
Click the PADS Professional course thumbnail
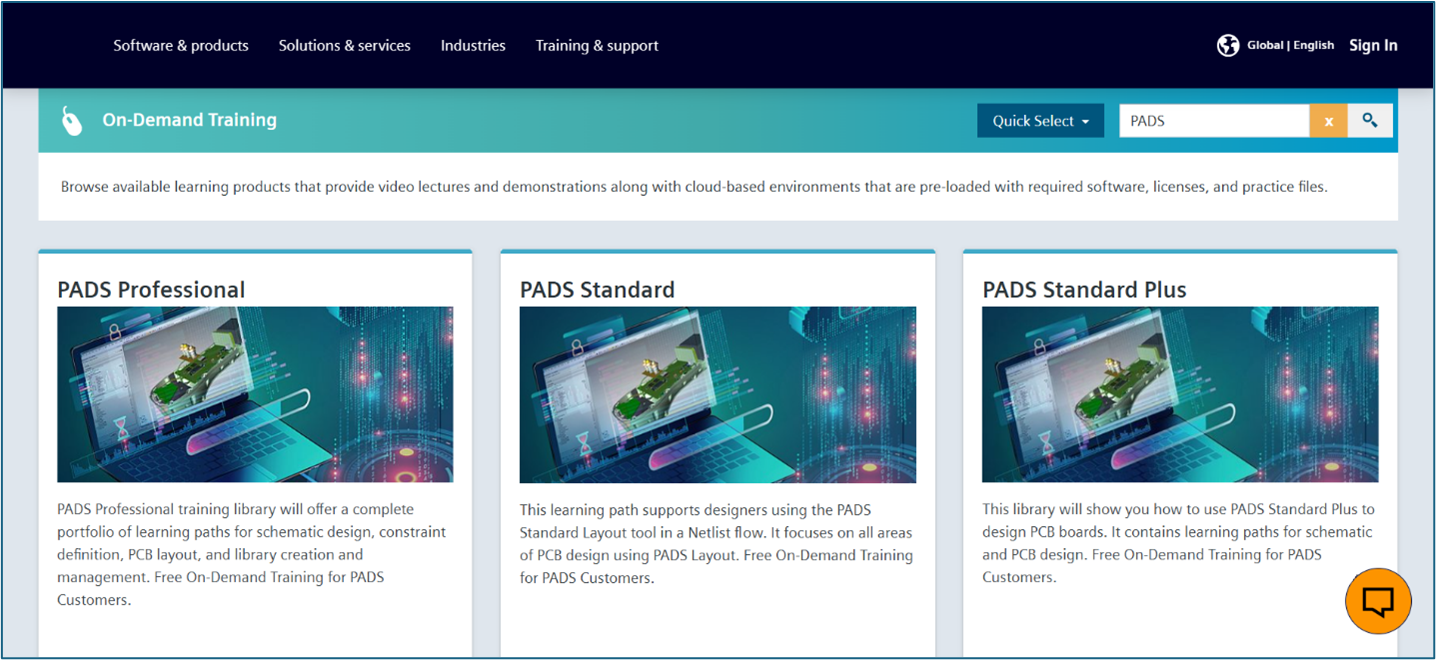tap(254, 394)
